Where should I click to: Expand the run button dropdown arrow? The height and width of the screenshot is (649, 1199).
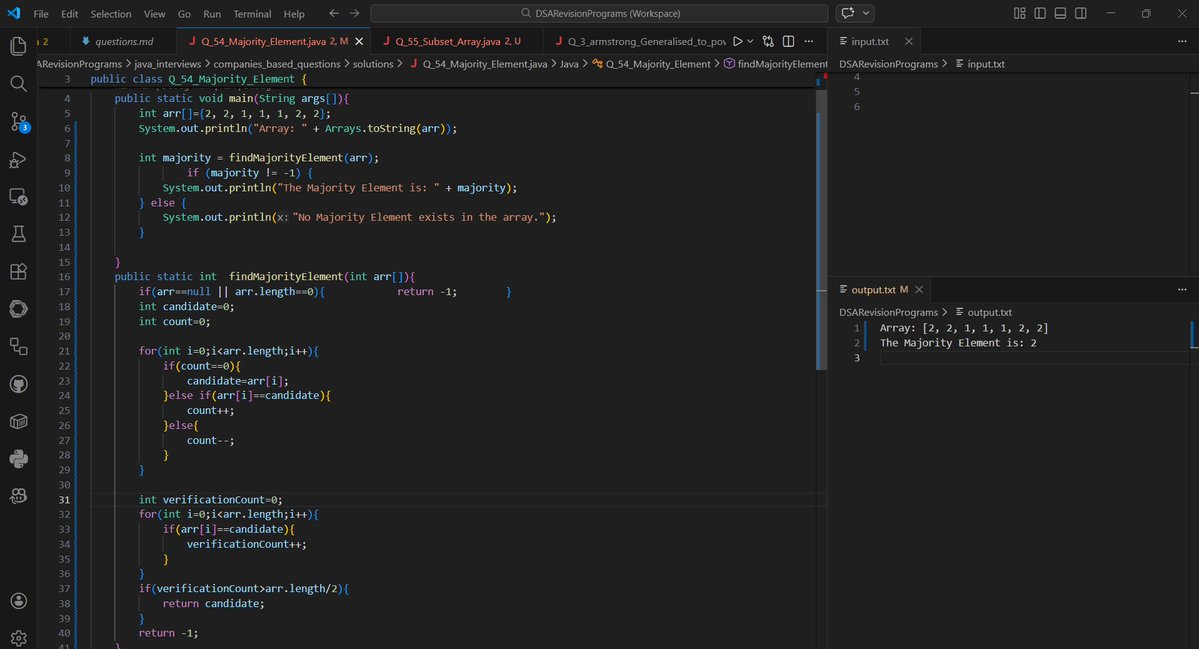[x=750, y=41]
